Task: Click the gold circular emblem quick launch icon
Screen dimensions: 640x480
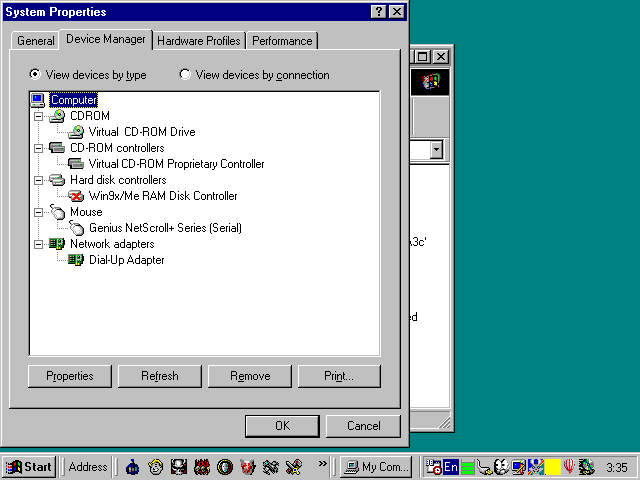Action: click(x=225, y=467)
